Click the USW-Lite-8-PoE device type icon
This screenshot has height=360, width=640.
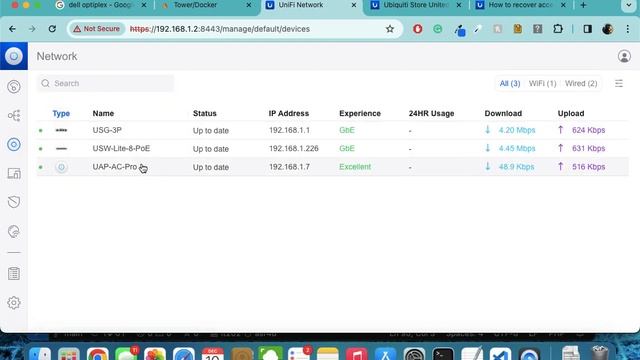[61, 149]
